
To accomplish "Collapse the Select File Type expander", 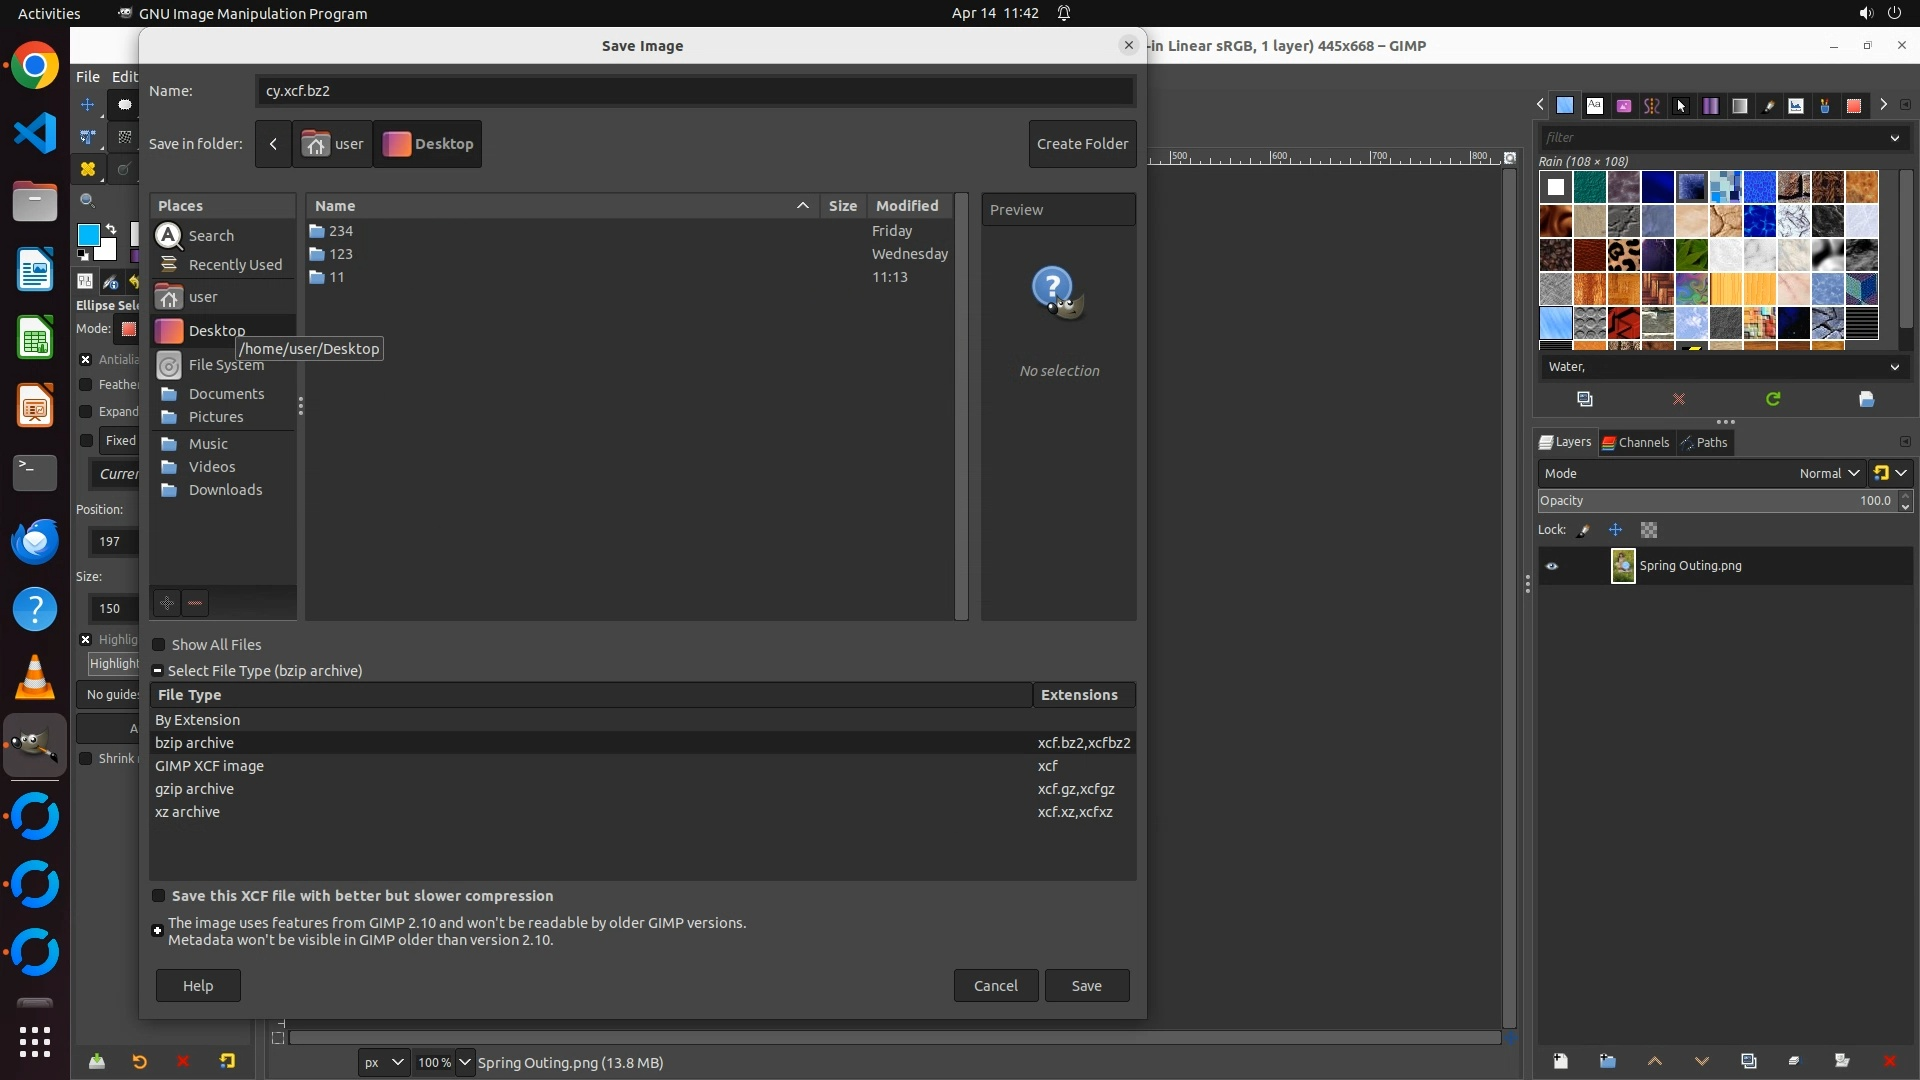I will [x=157, y=671].
